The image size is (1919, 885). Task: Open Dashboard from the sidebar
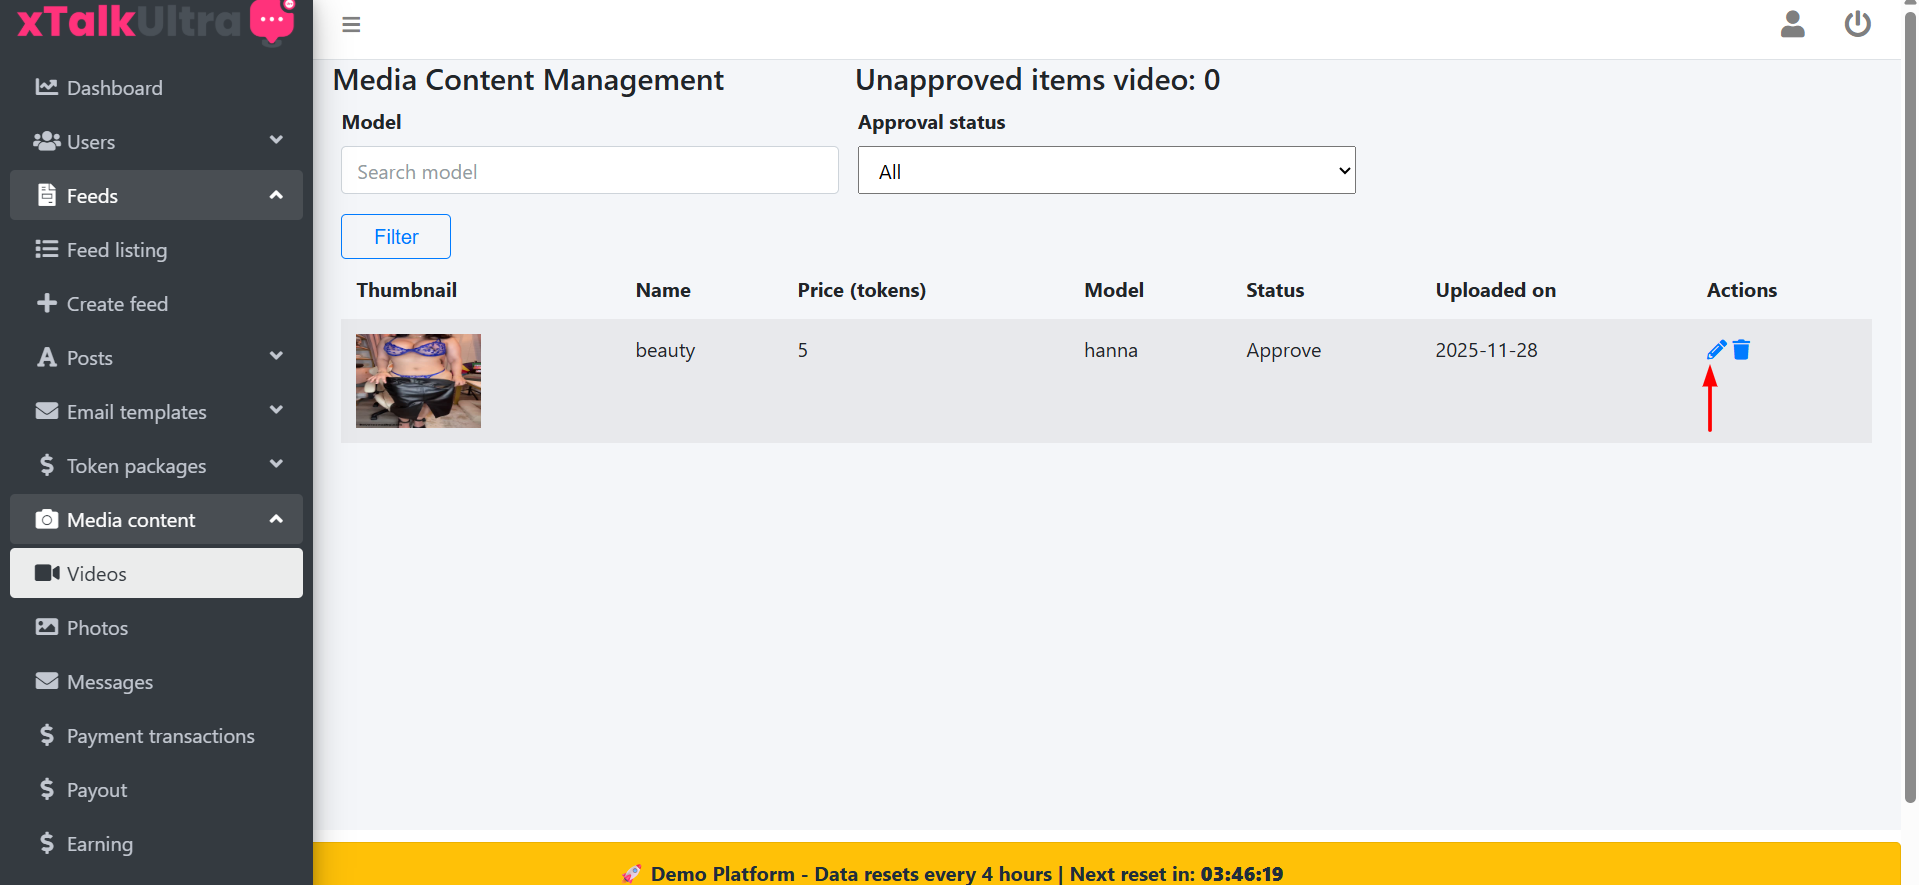(x=114, y=88)
